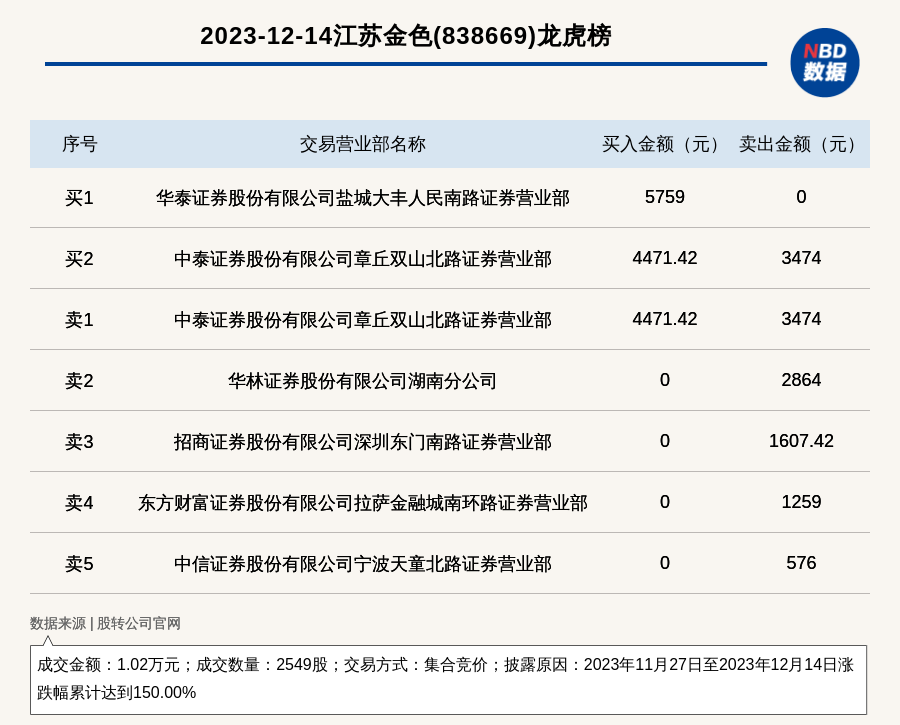Select buy amount 5759 in 买1 row

click(665, 197)
